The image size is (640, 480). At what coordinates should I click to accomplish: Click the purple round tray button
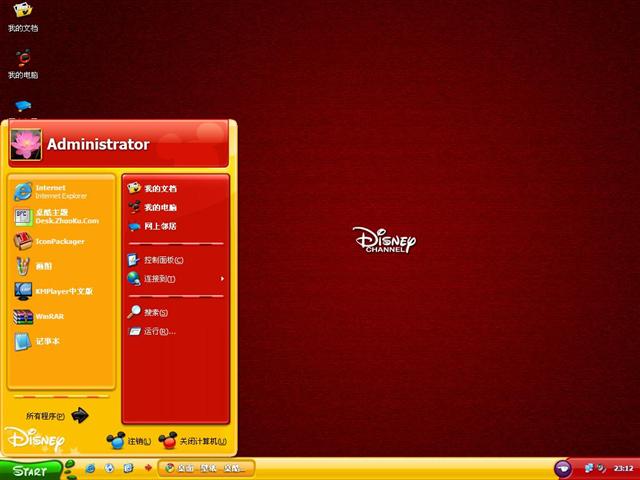coord(562,469)
